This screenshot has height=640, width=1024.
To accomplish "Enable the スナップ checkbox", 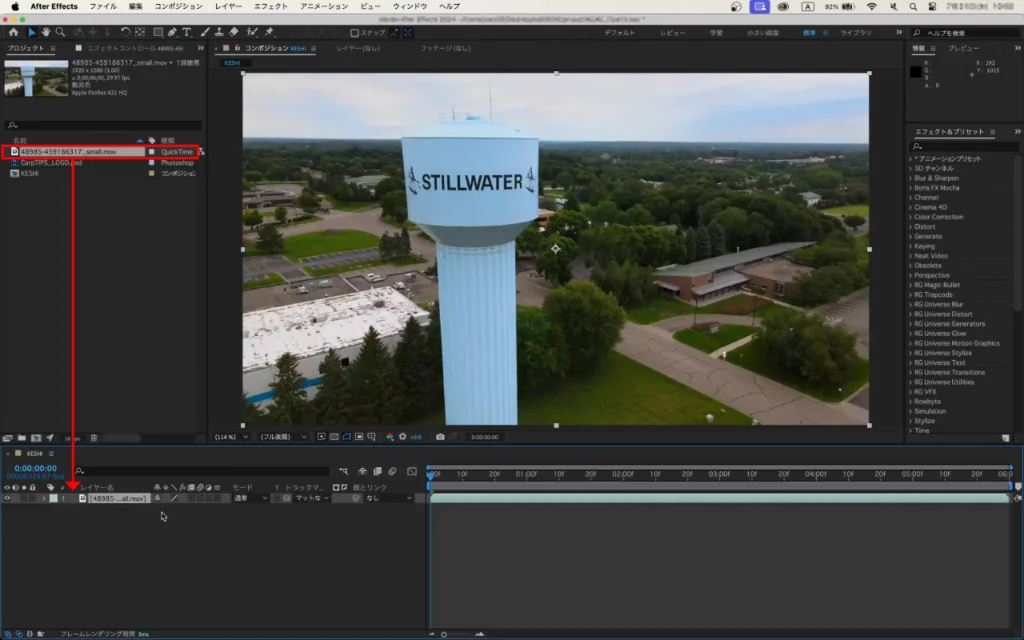I will pos(355,32).
